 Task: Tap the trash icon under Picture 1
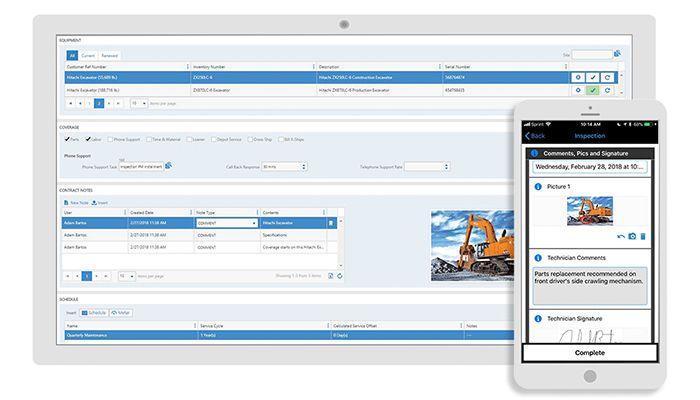tap(643, 236)
